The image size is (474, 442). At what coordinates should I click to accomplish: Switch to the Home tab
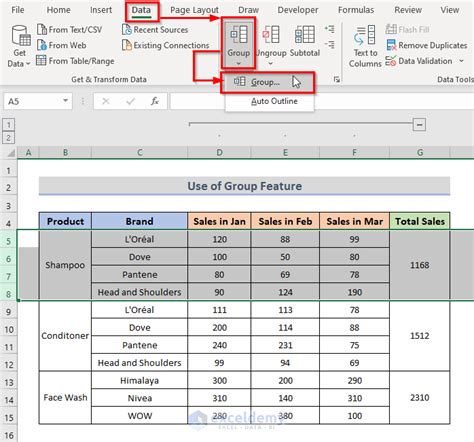58,10
